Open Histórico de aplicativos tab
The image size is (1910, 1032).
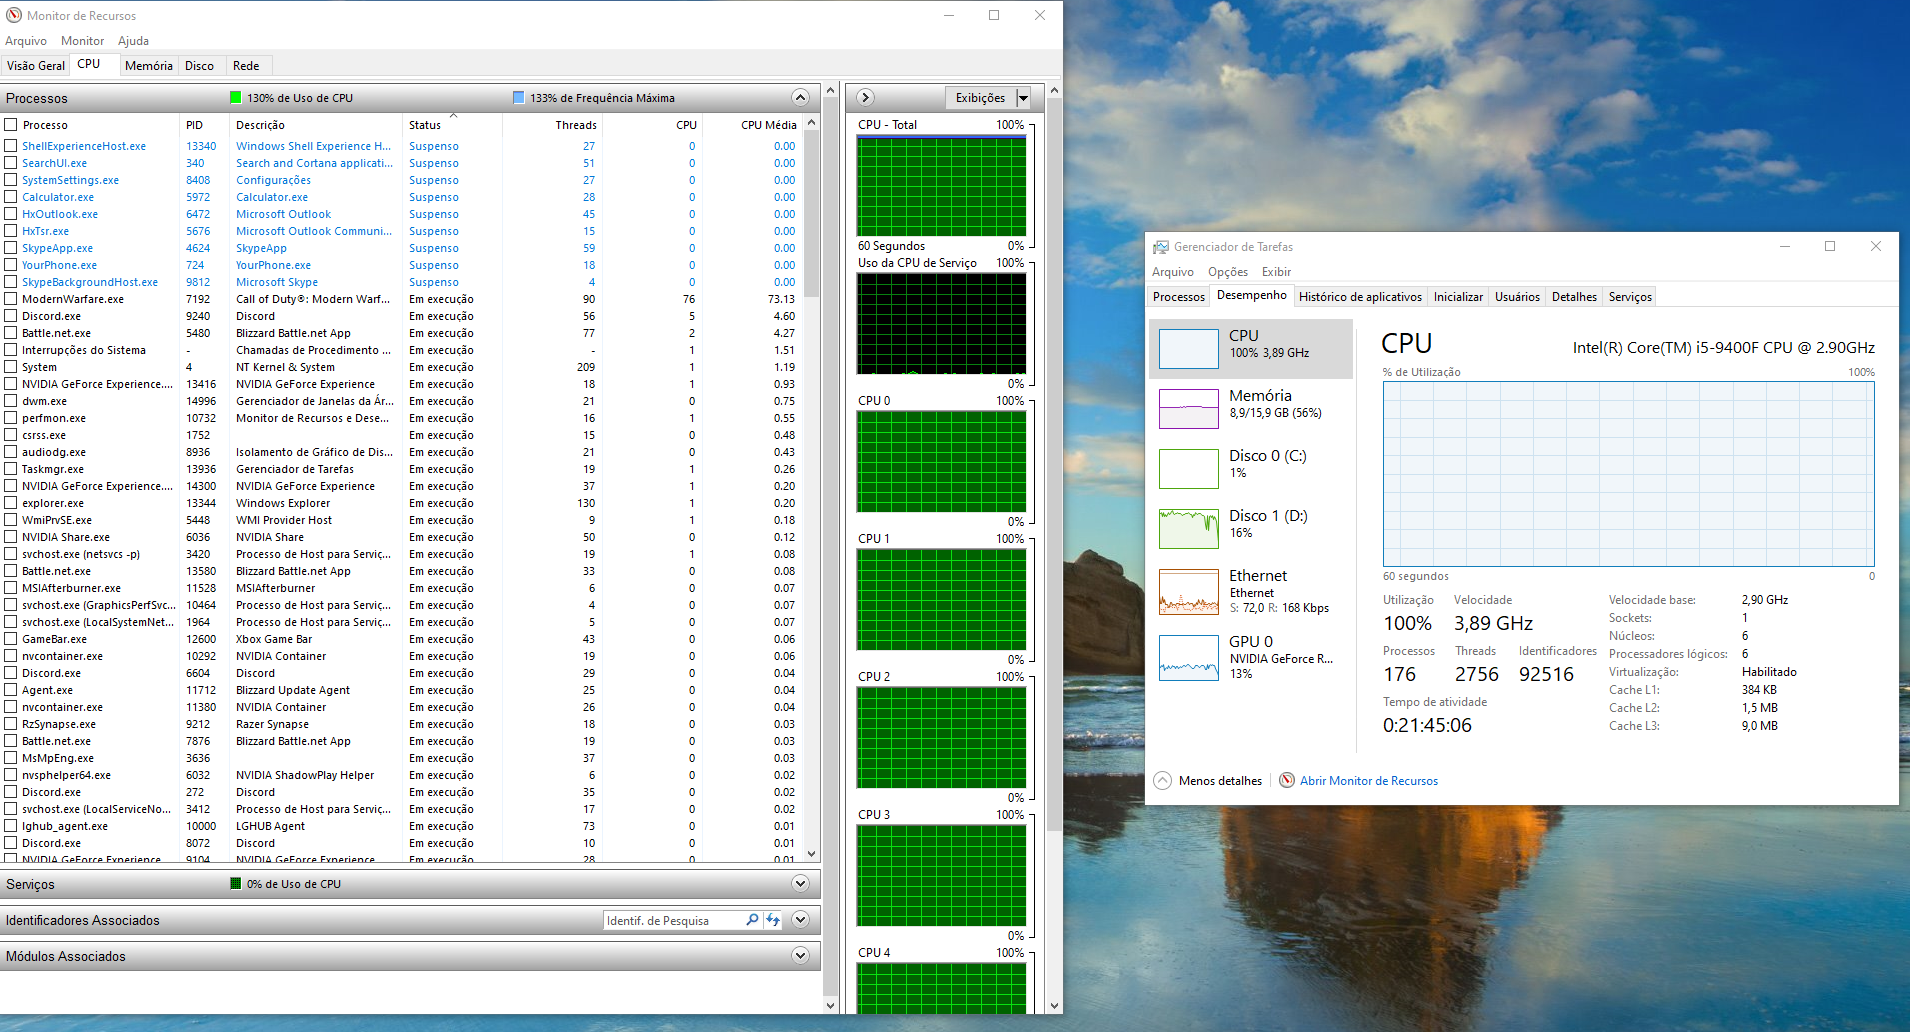click(1360, 297)
